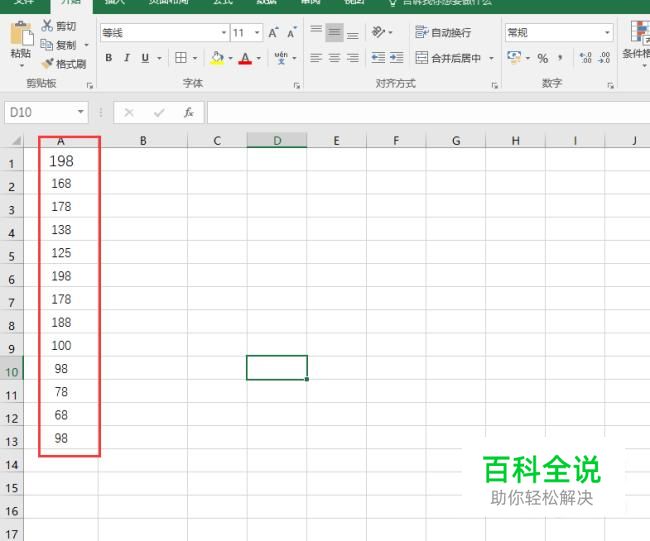This screenshot has height=541, width=650.
Task: Open the clipboard group dialog launcher
Action: tap(90, 85)
